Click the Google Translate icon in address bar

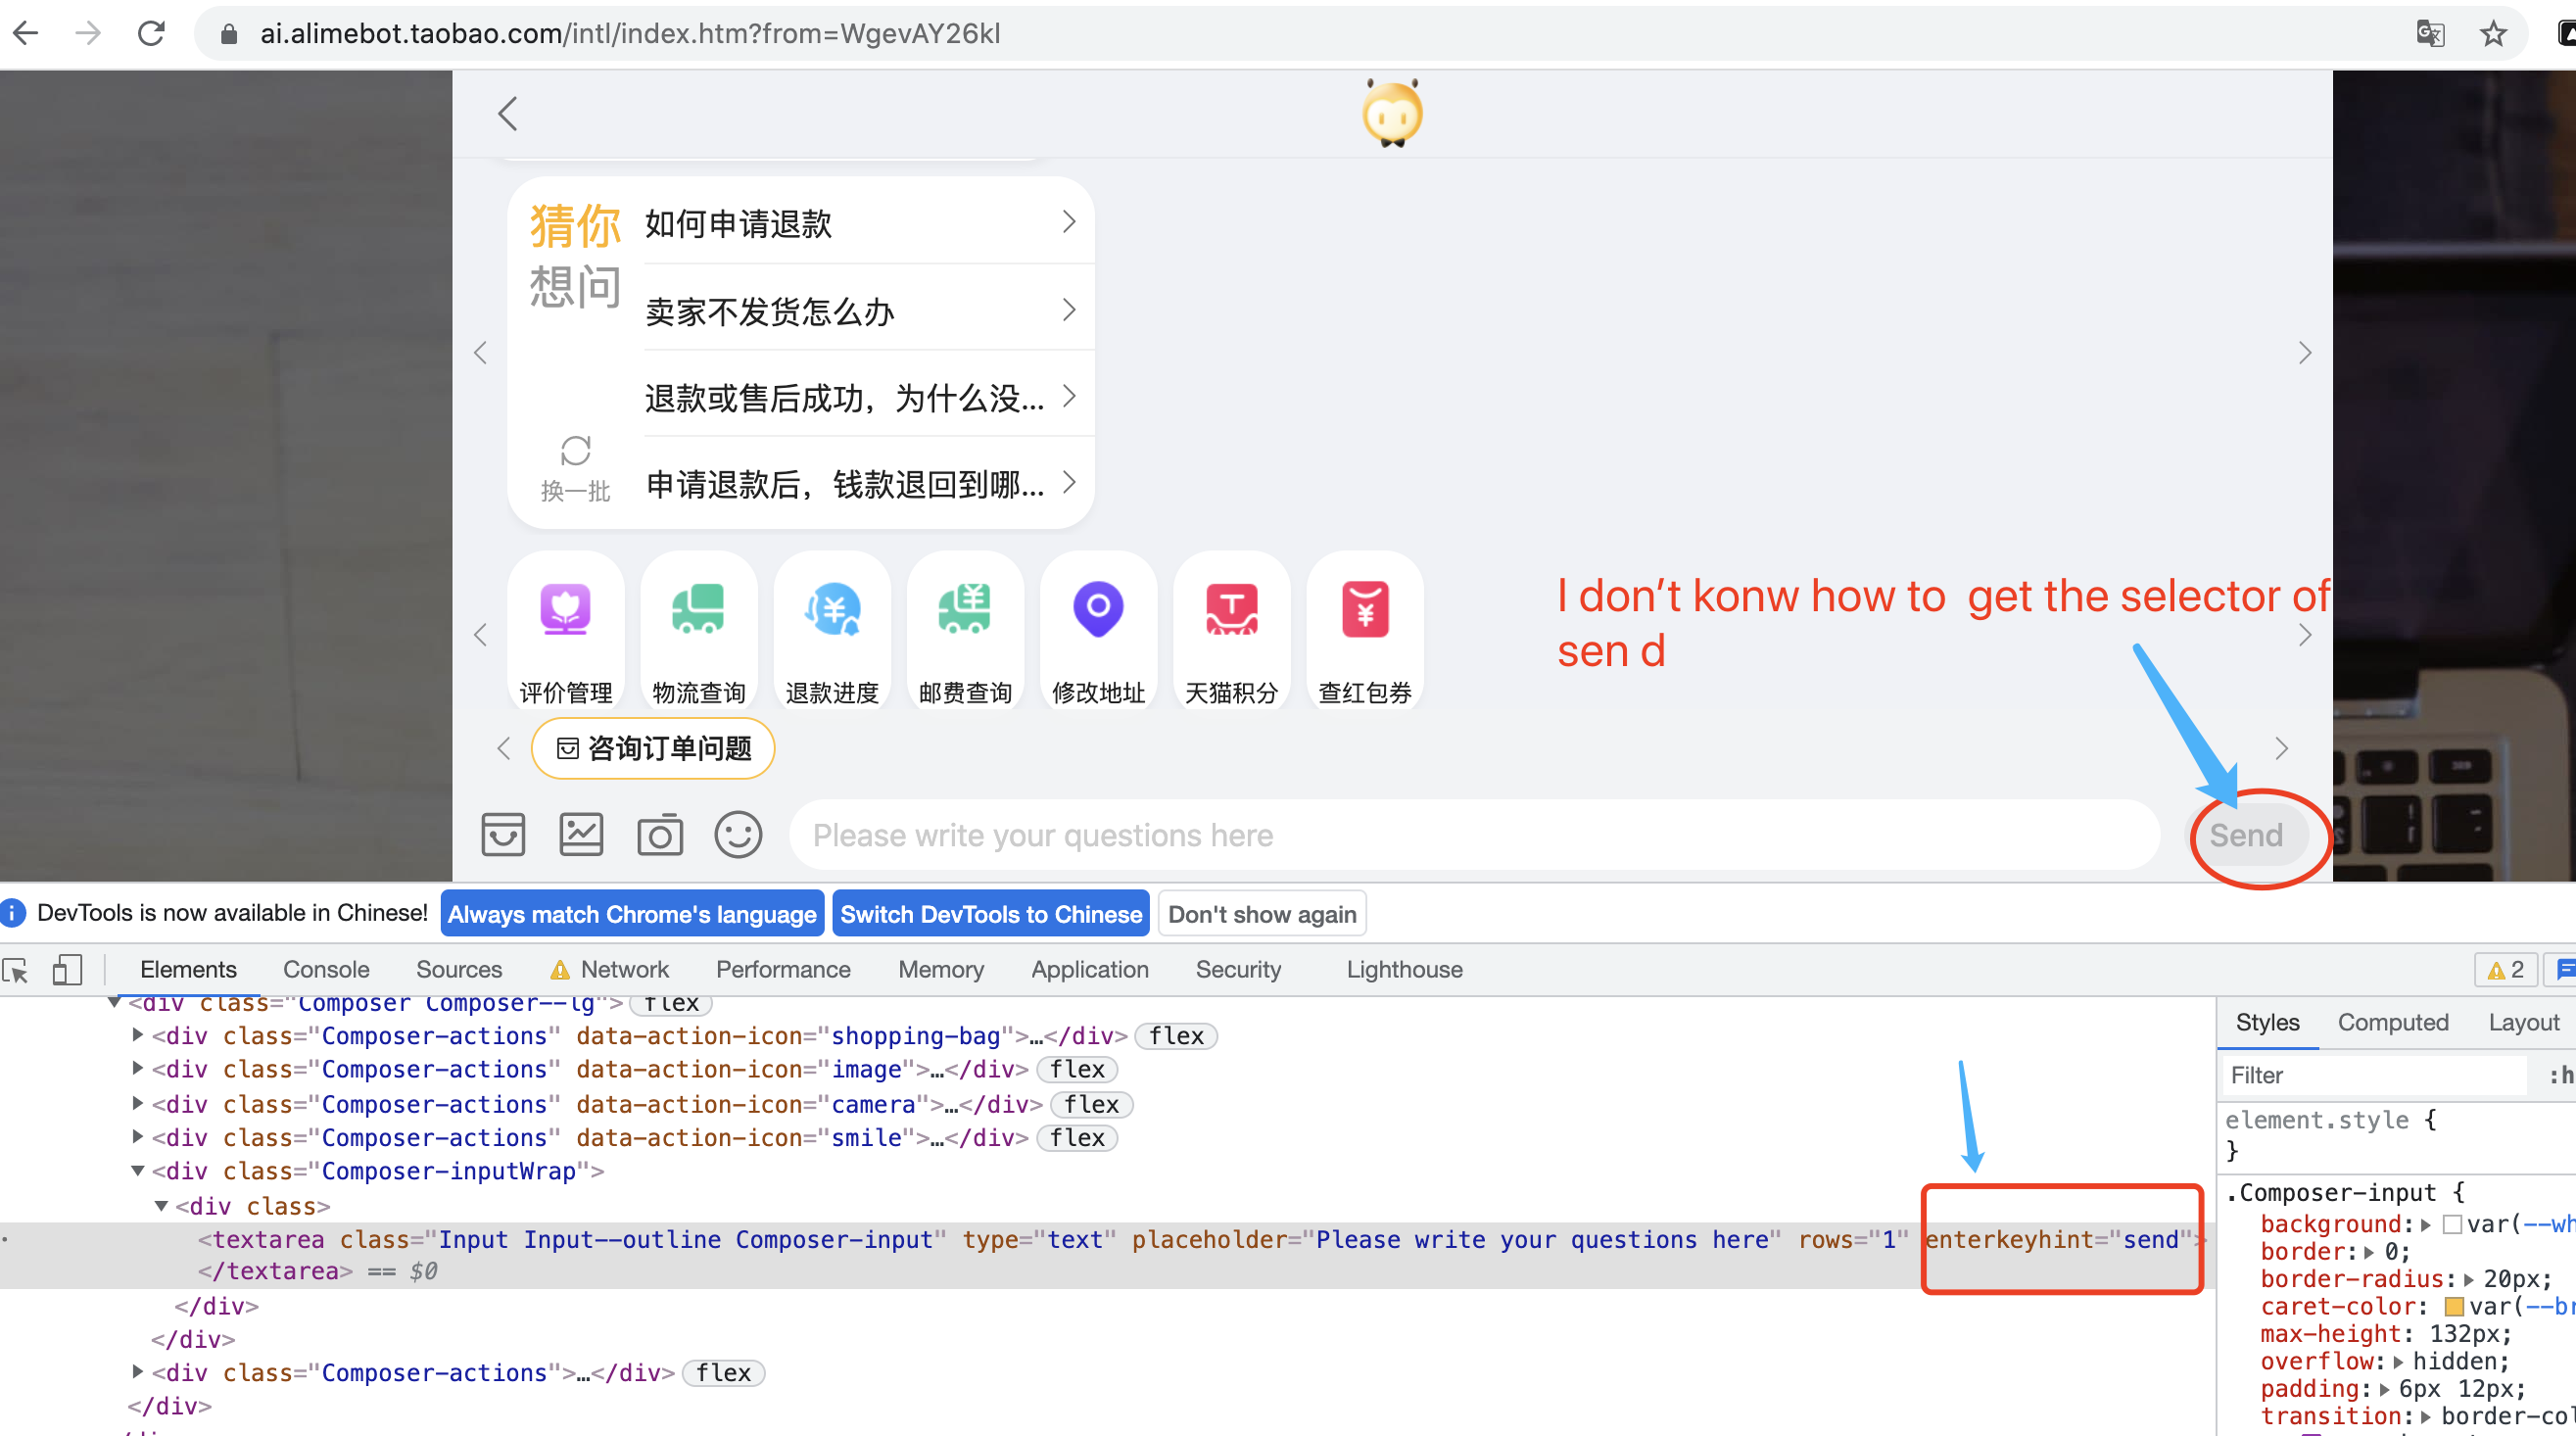point(2430,33)
